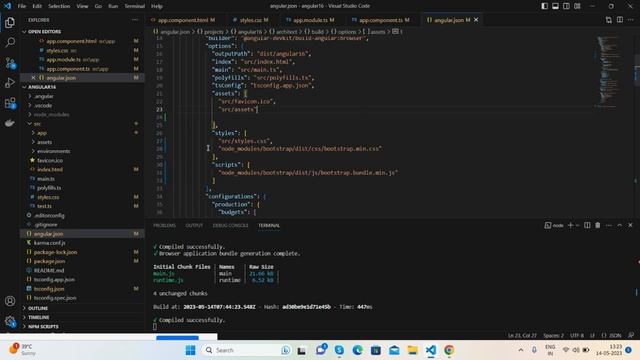Open Windows Start menu
The height and width of the screenshot is (360, 640).
click(190, 350)
